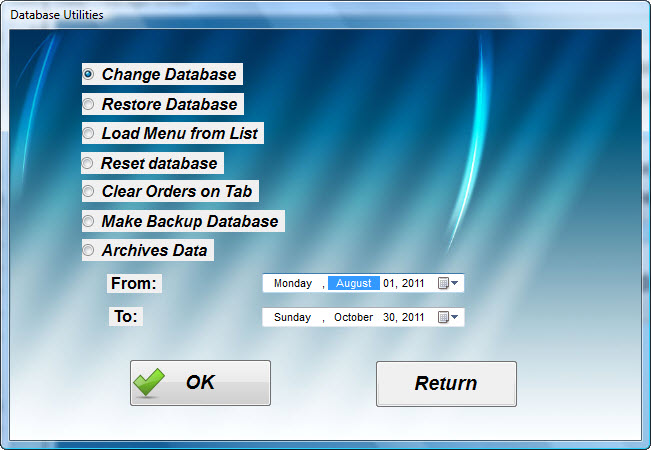Viewport: 651px width, 450px height.
Task: Pick the Reset database radio button
Action: click(x=88, y=163)
